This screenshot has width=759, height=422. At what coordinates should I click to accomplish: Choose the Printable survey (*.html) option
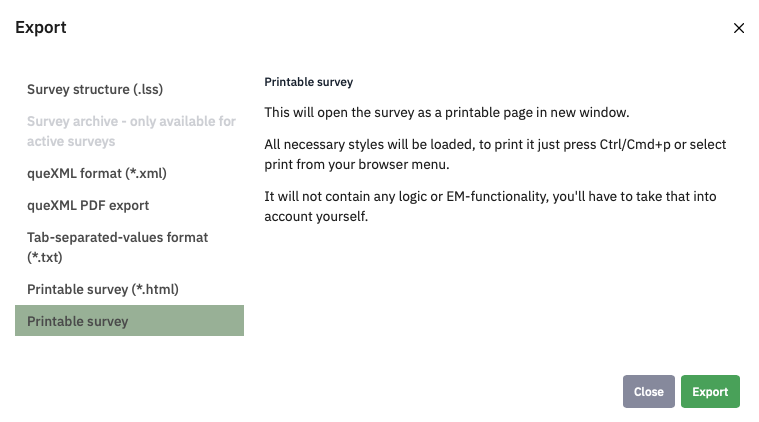(103, 289)
